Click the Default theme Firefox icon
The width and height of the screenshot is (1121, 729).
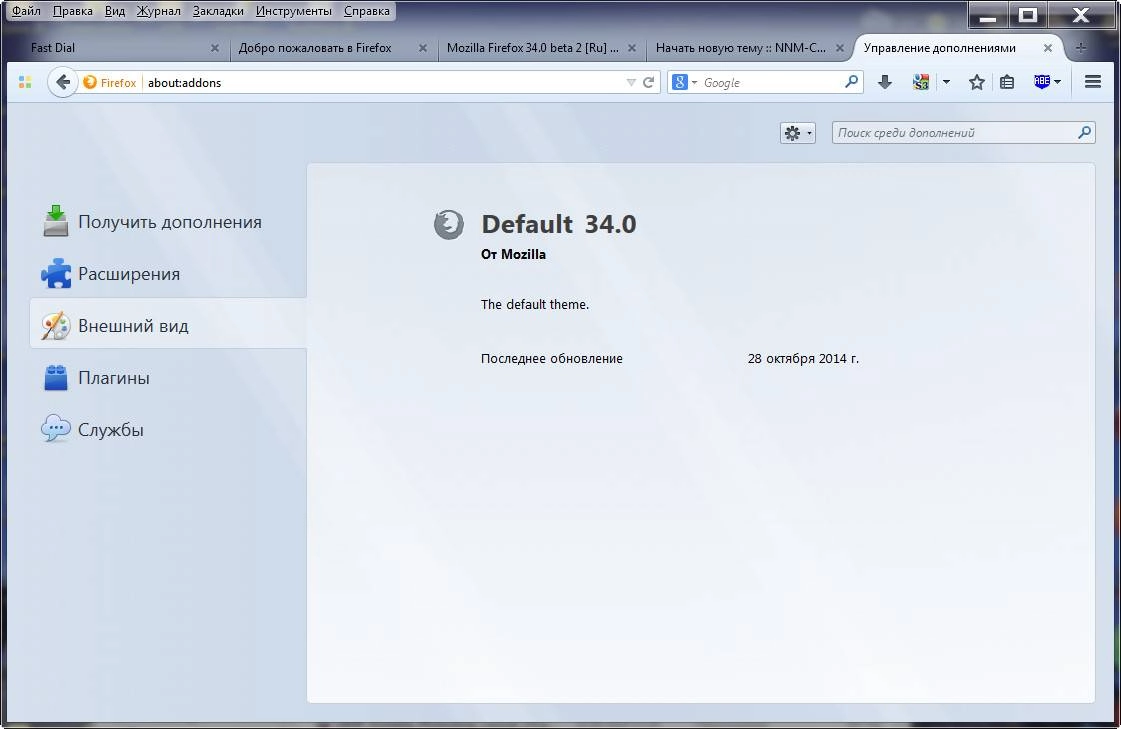click(449, 224)
